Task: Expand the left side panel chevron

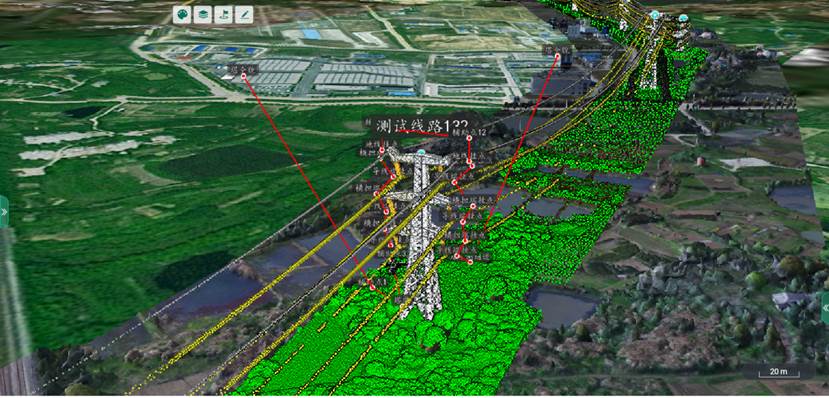Action: (x=4, y=212)
